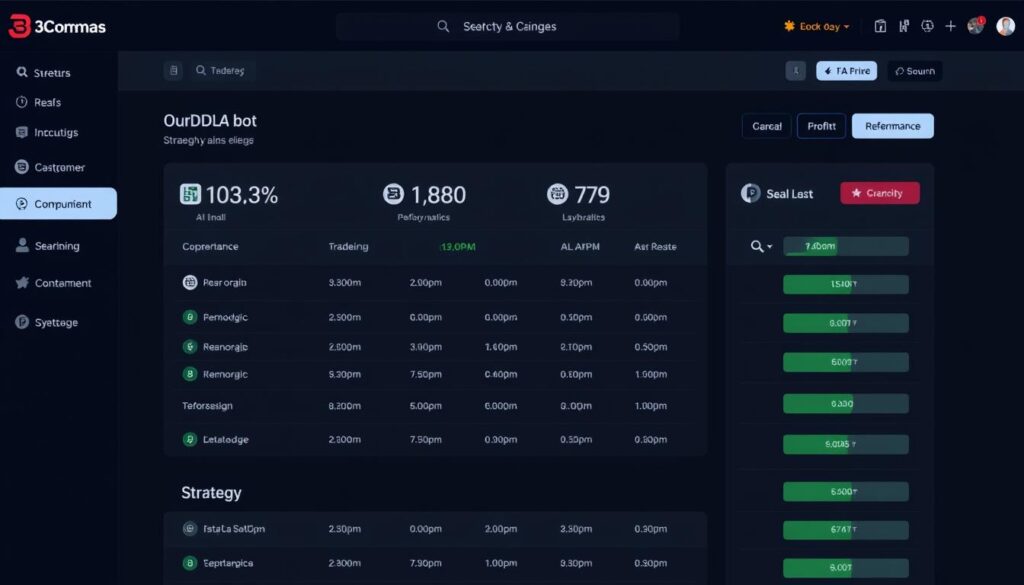Click the search magnifier icon in top bar
This screenshot has width=1024, height=585.
443,27
